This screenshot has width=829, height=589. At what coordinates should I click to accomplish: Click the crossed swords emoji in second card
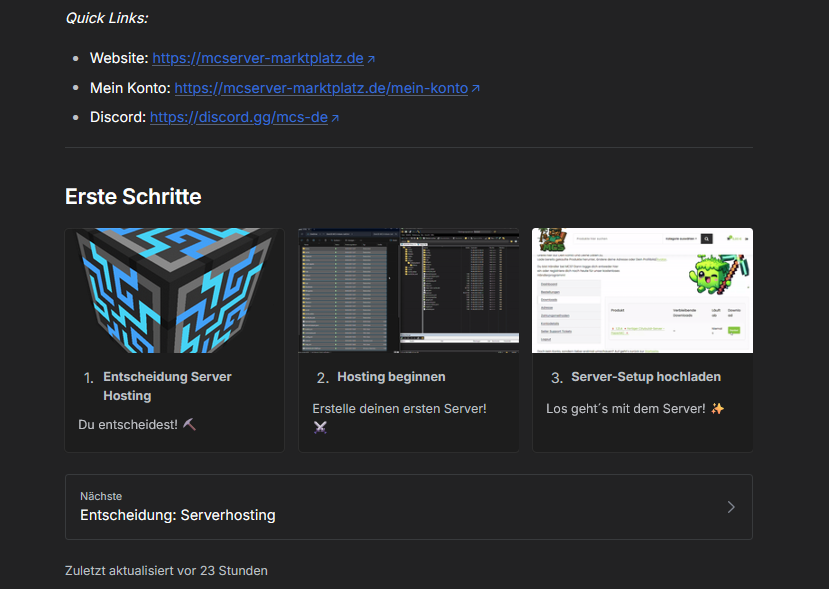(320, 427)
